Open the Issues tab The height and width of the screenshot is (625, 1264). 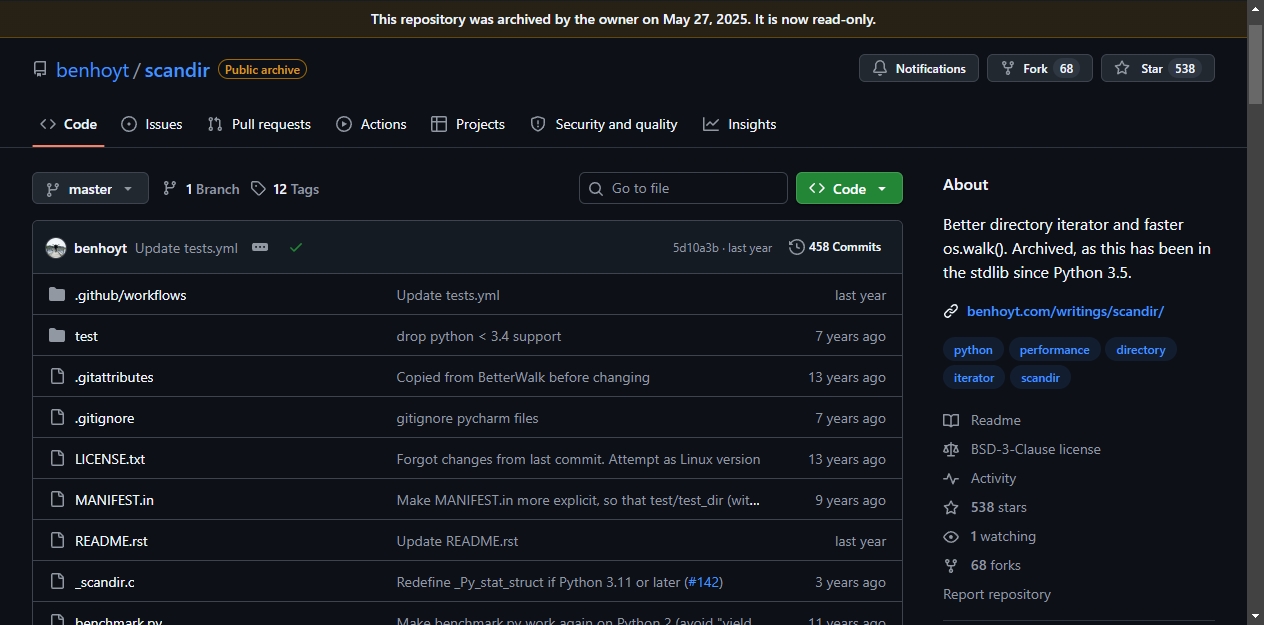[152, 124]
